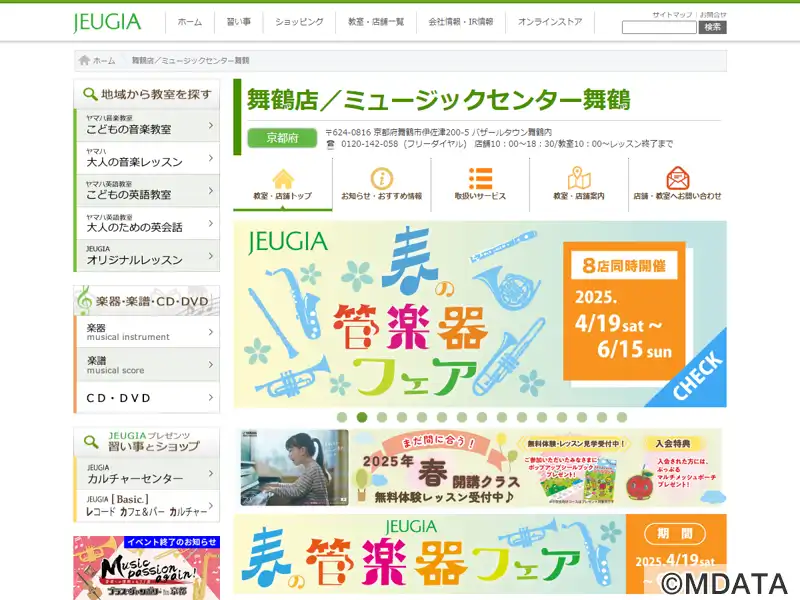Expand the こどもの音楽教室 row arrow
Viewport: 800px width, 600px height.
(x=211, y=126)
